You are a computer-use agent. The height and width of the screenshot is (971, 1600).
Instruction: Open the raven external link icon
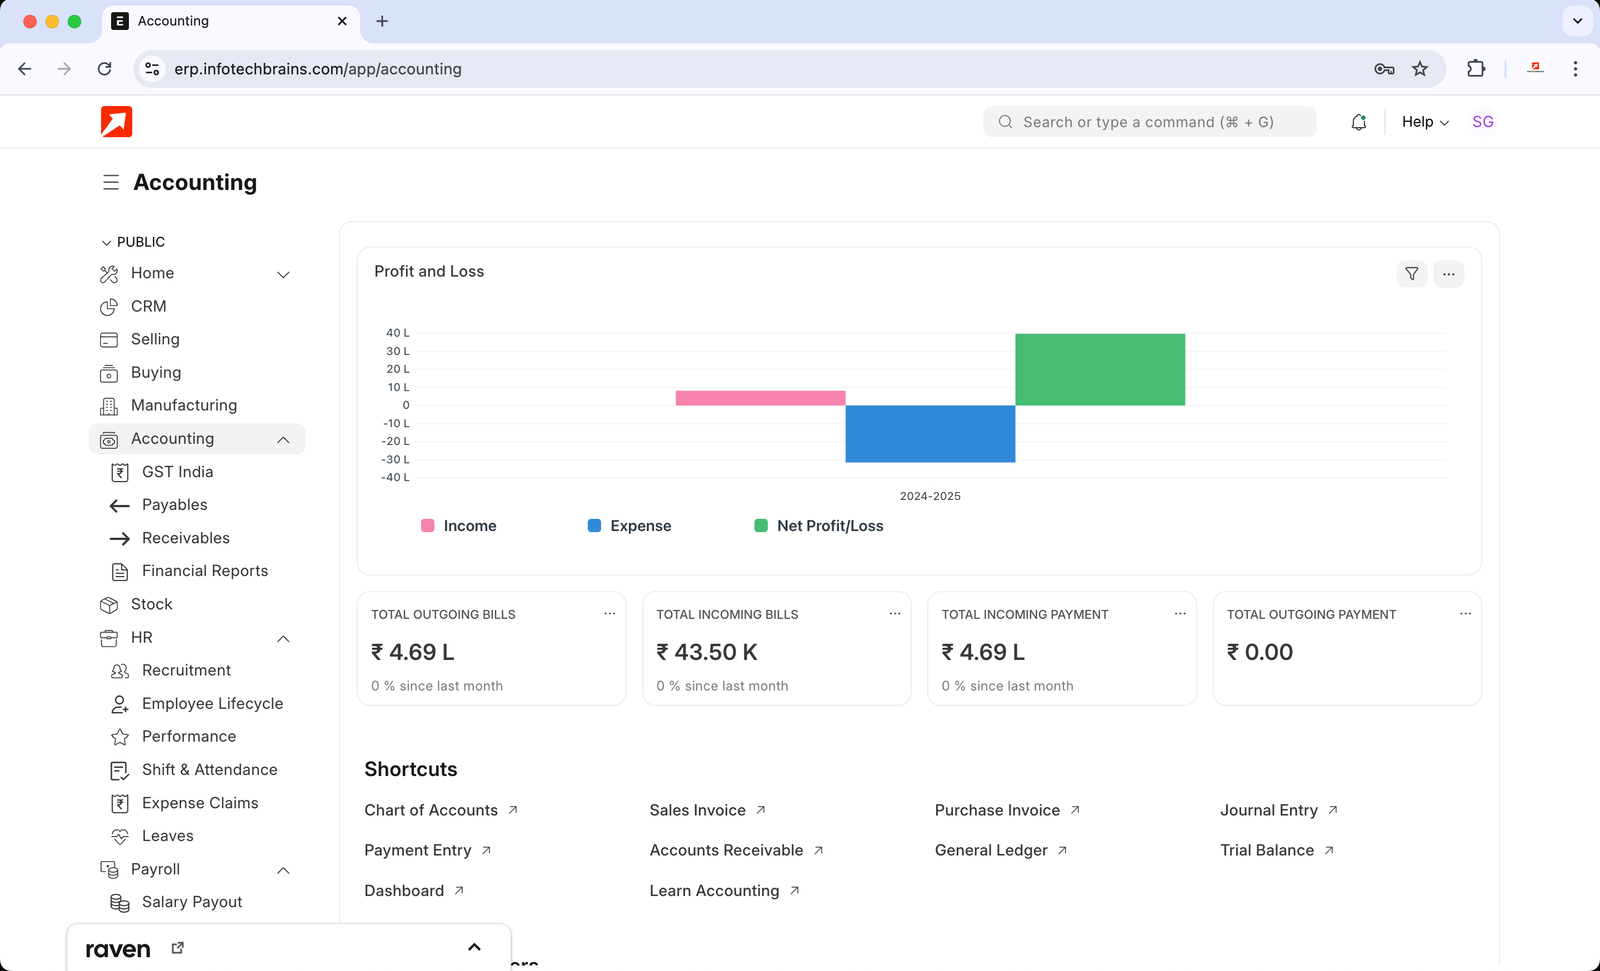click(178, 948)
